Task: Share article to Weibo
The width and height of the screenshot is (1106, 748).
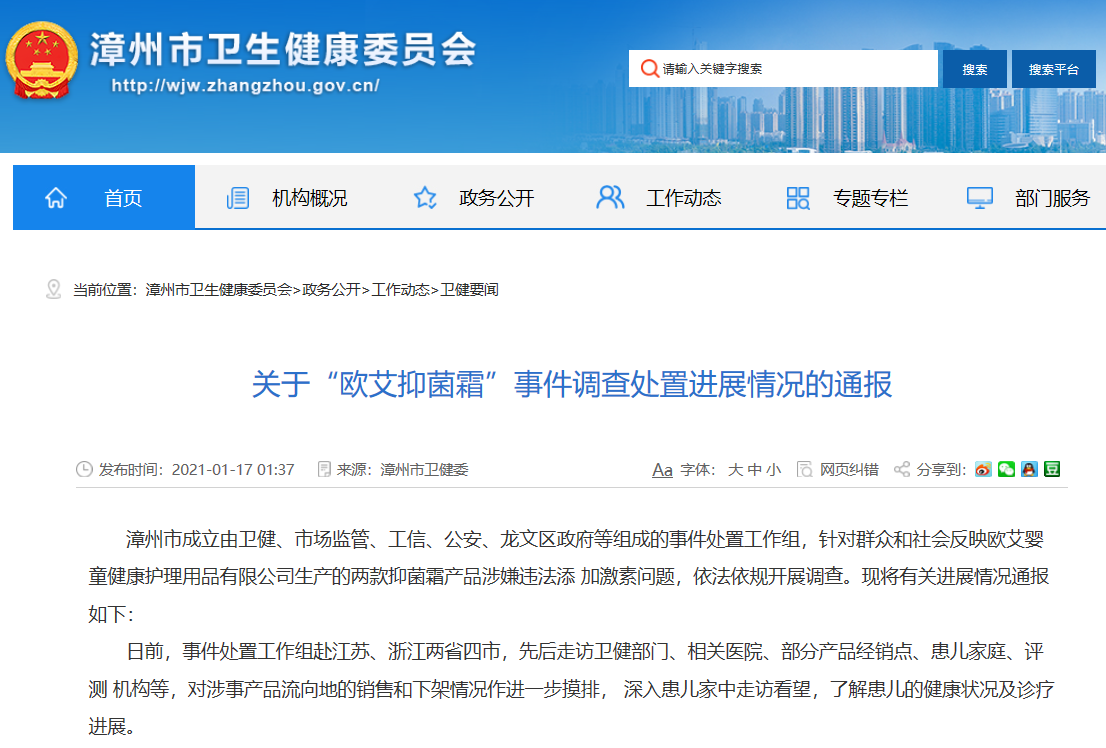Action: pyautogui.click(x=983, y=469)
